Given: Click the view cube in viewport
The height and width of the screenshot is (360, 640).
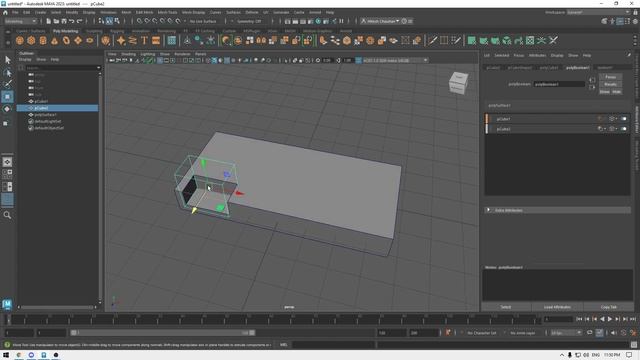Looking at the screenshot, I should point(458,83).
